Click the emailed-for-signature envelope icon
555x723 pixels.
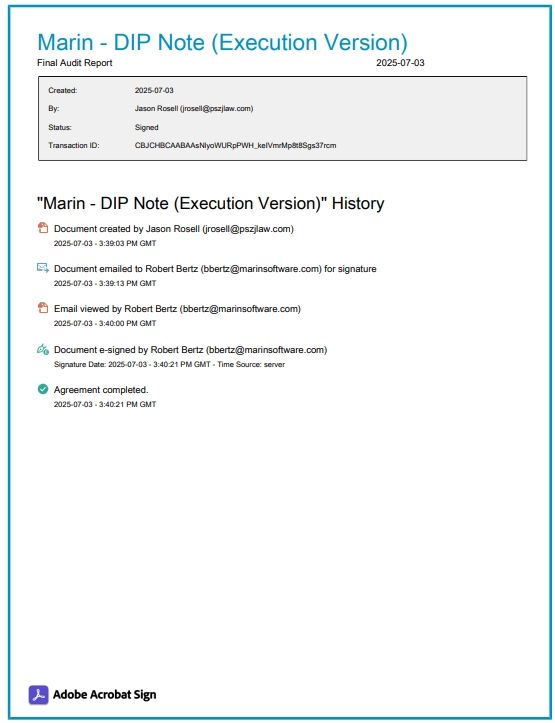click(43, 268)
